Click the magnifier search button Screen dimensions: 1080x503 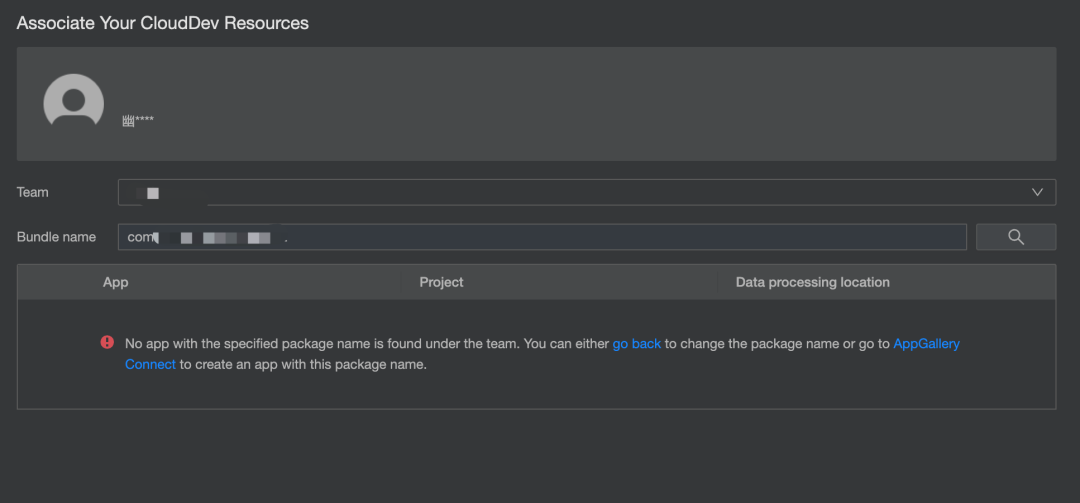(x=1016, y=237)
